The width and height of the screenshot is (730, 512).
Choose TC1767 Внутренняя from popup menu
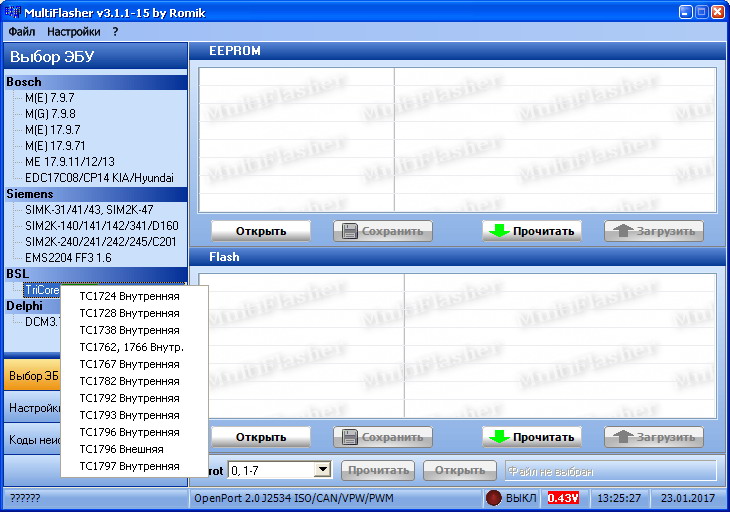point(129,364)
